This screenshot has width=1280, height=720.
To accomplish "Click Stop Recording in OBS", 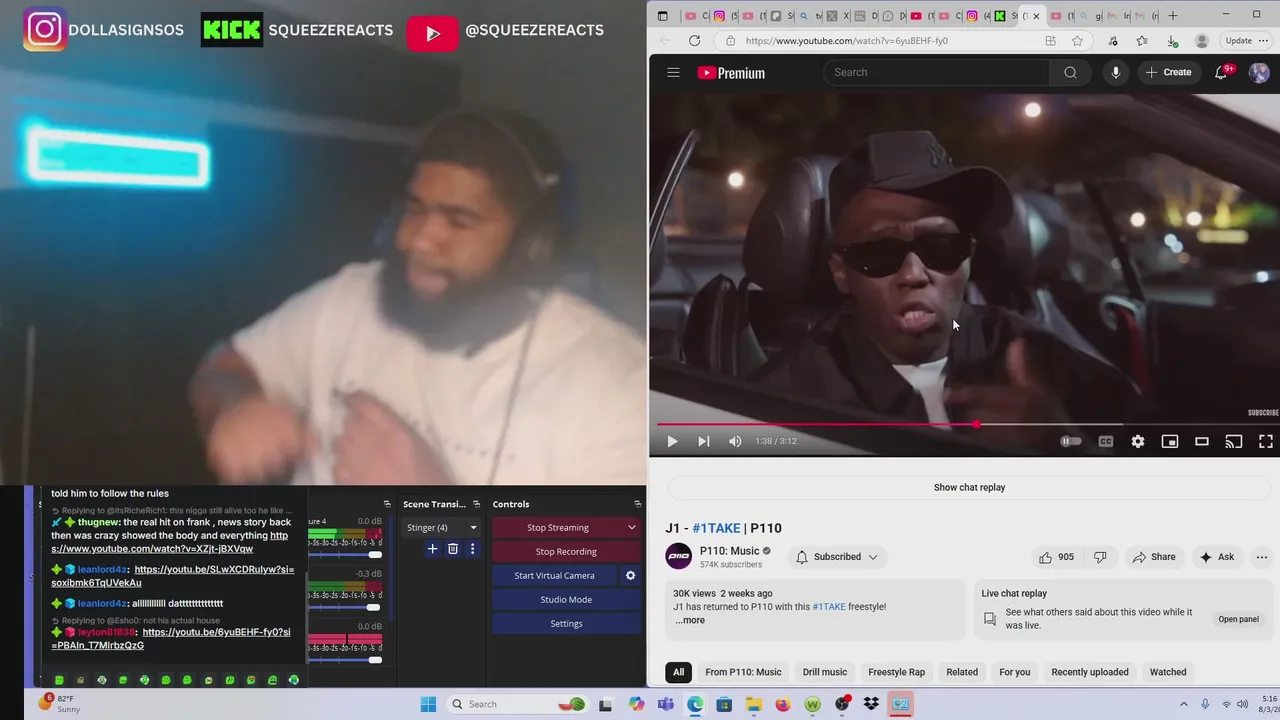I will point(566,551).
